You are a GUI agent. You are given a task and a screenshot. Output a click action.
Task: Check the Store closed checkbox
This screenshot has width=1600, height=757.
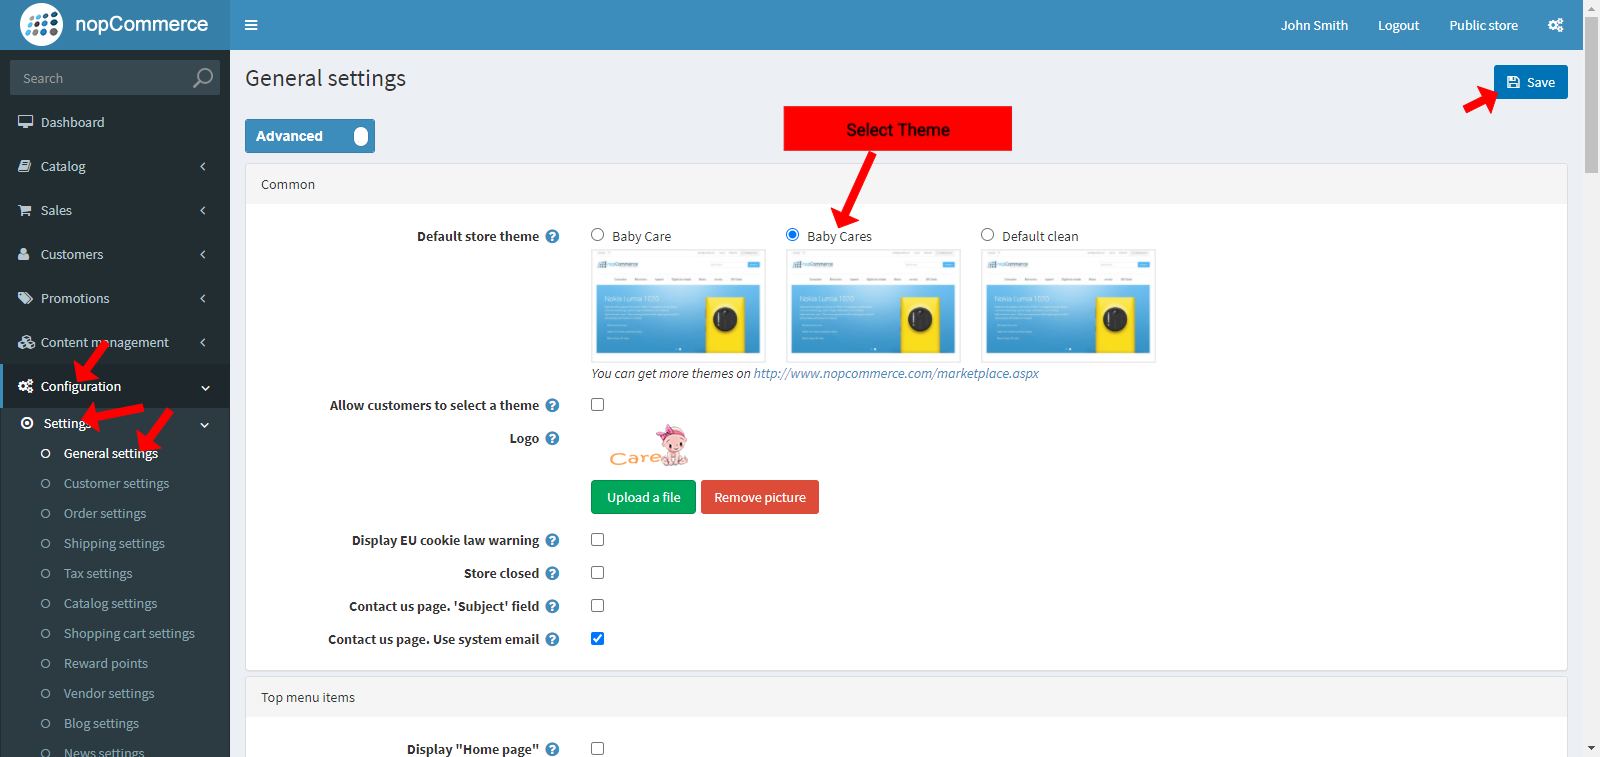tap(598, 573)
